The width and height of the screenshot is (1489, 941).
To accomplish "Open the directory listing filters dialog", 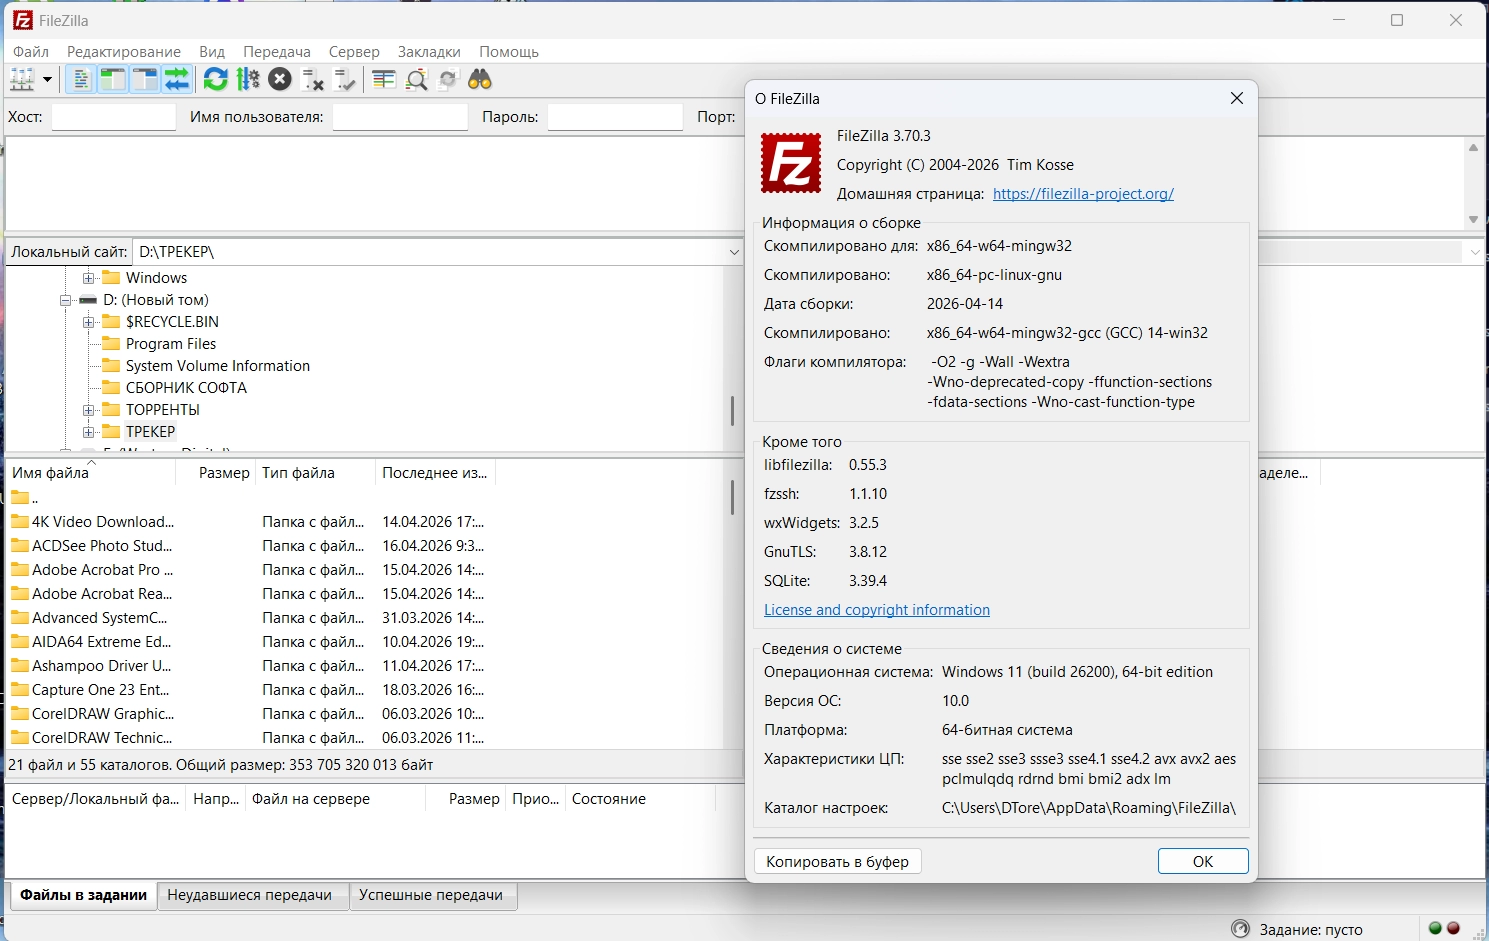I will pyautogui.click(x=384, y=80).
